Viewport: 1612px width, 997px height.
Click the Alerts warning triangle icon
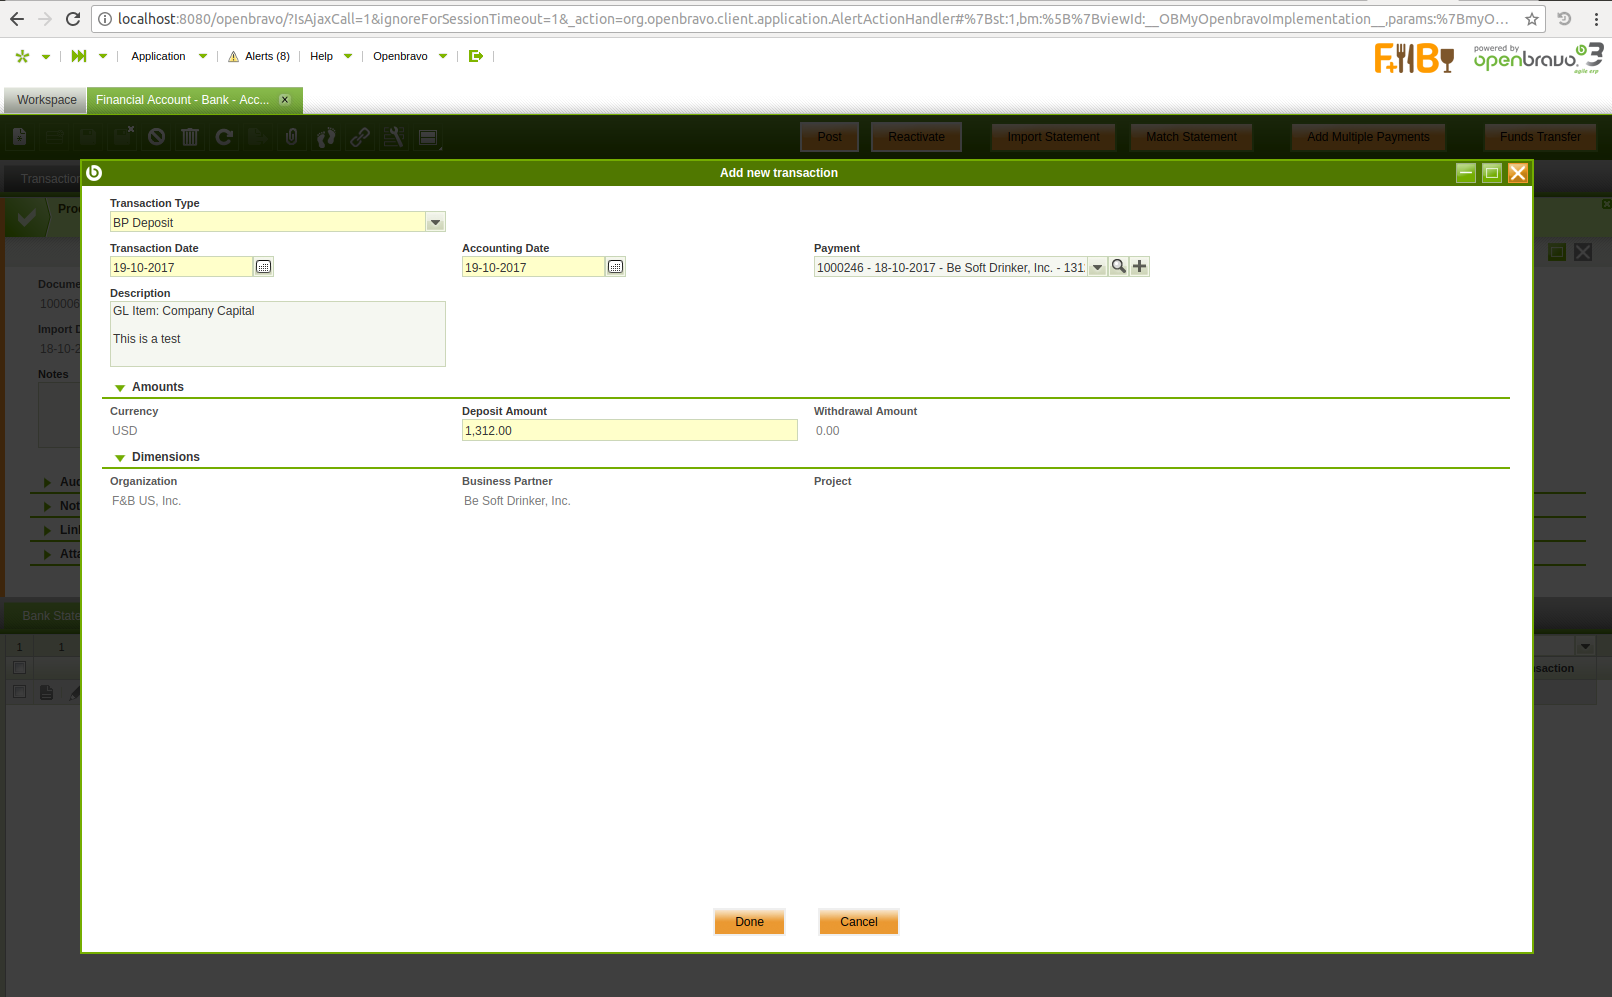click(233, 57)
